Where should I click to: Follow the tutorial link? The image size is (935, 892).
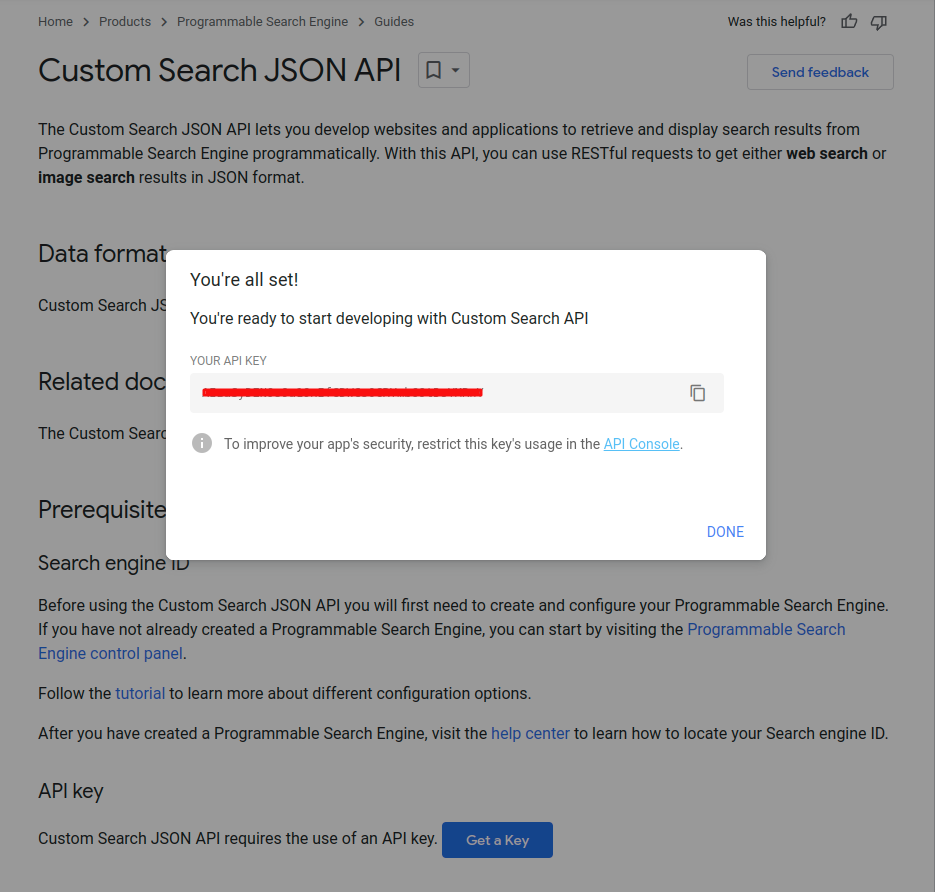coord(140,693)
